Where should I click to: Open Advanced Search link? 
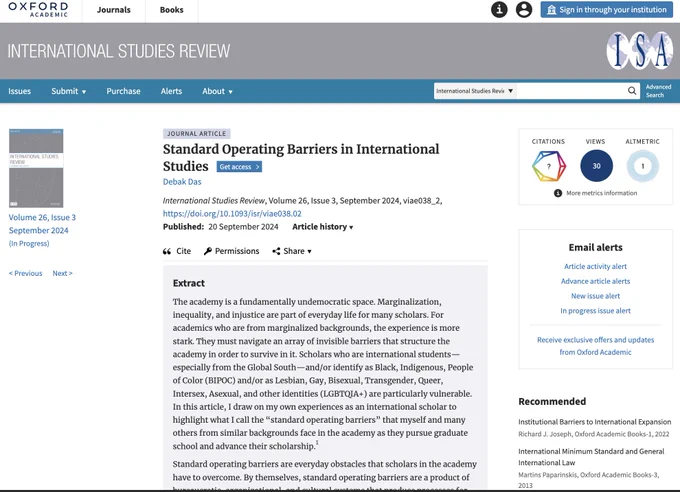pos(658,91)
